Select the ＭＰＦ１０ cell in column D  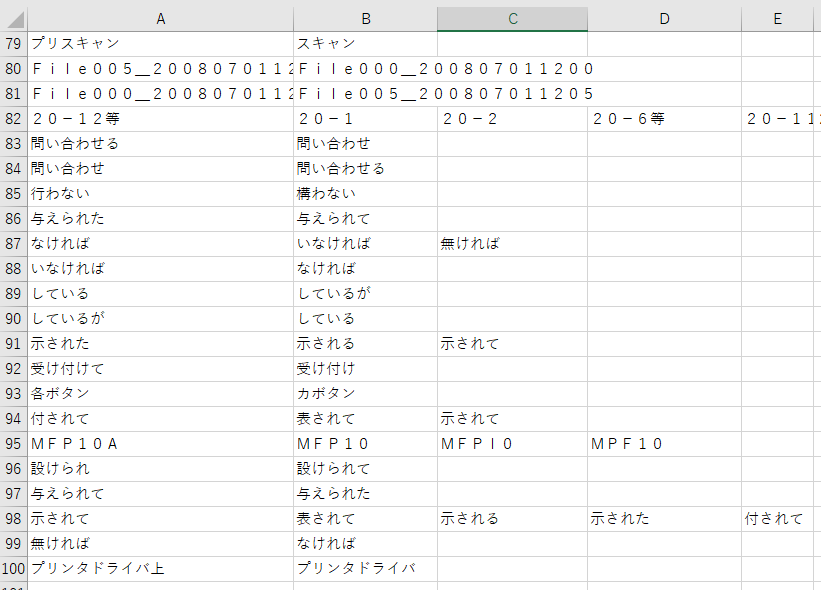click(x=663, y=443)
